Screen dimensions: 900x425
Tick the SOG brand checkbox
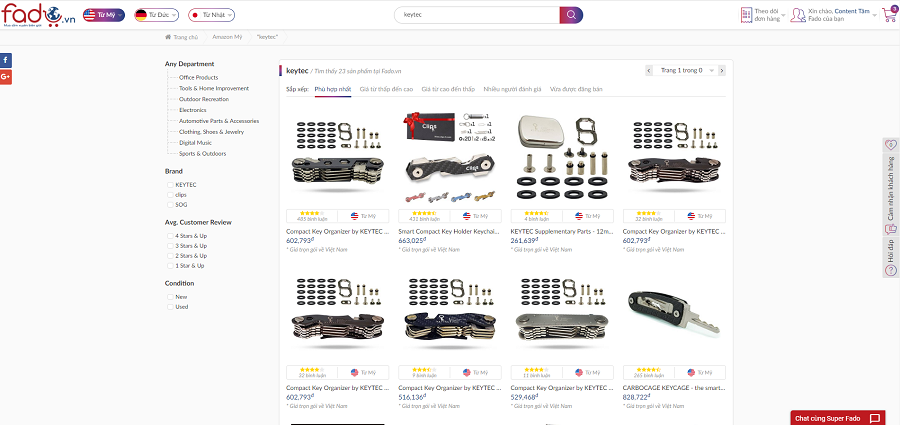point(170,204)
